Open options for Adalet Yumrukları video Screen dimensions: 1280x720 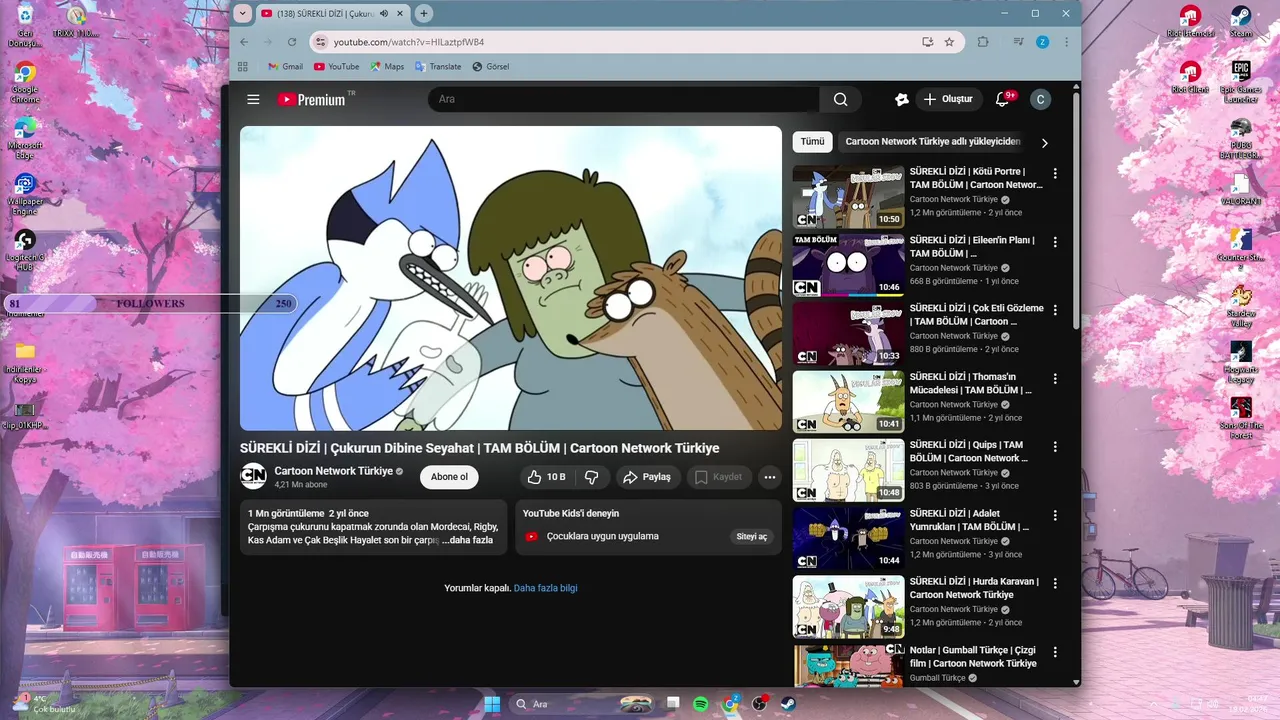[1054, 515]
